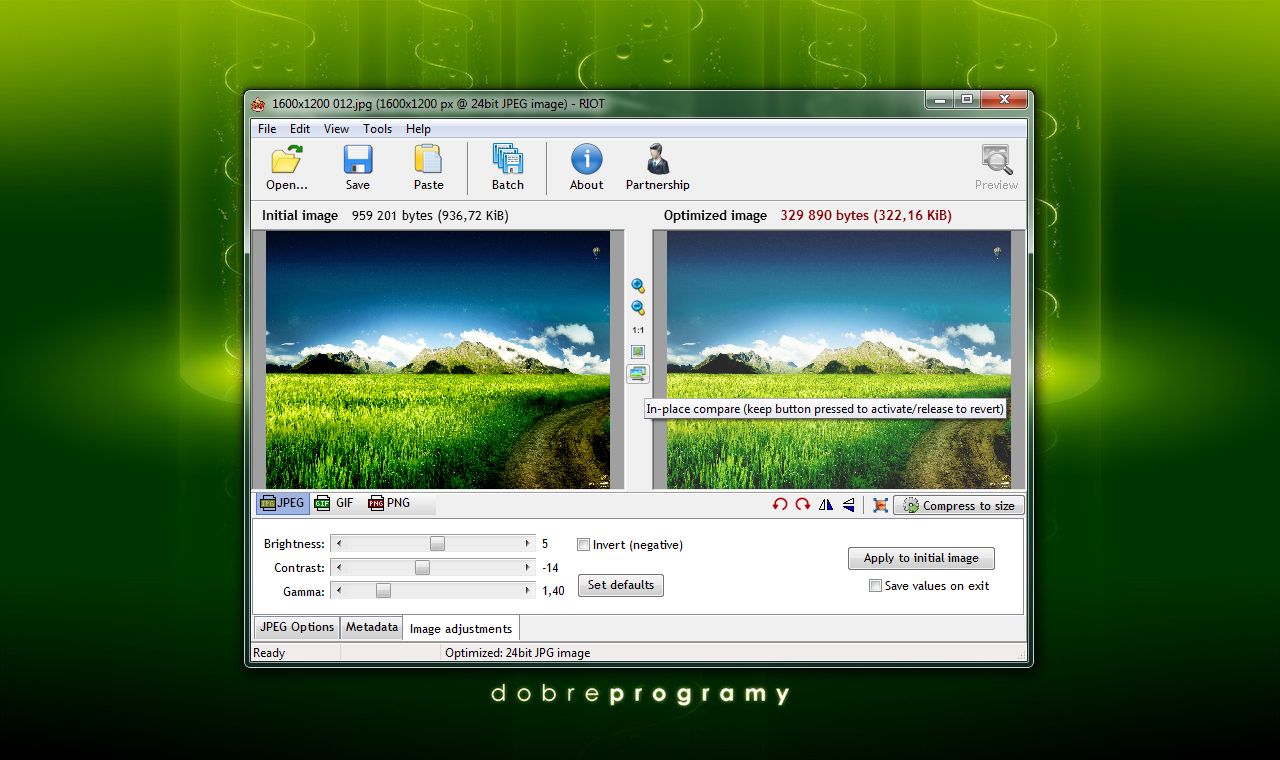Select GIF output format
Image resolution: width=1280 pixels, height=760 pixels.
click(x=334, y=503)
